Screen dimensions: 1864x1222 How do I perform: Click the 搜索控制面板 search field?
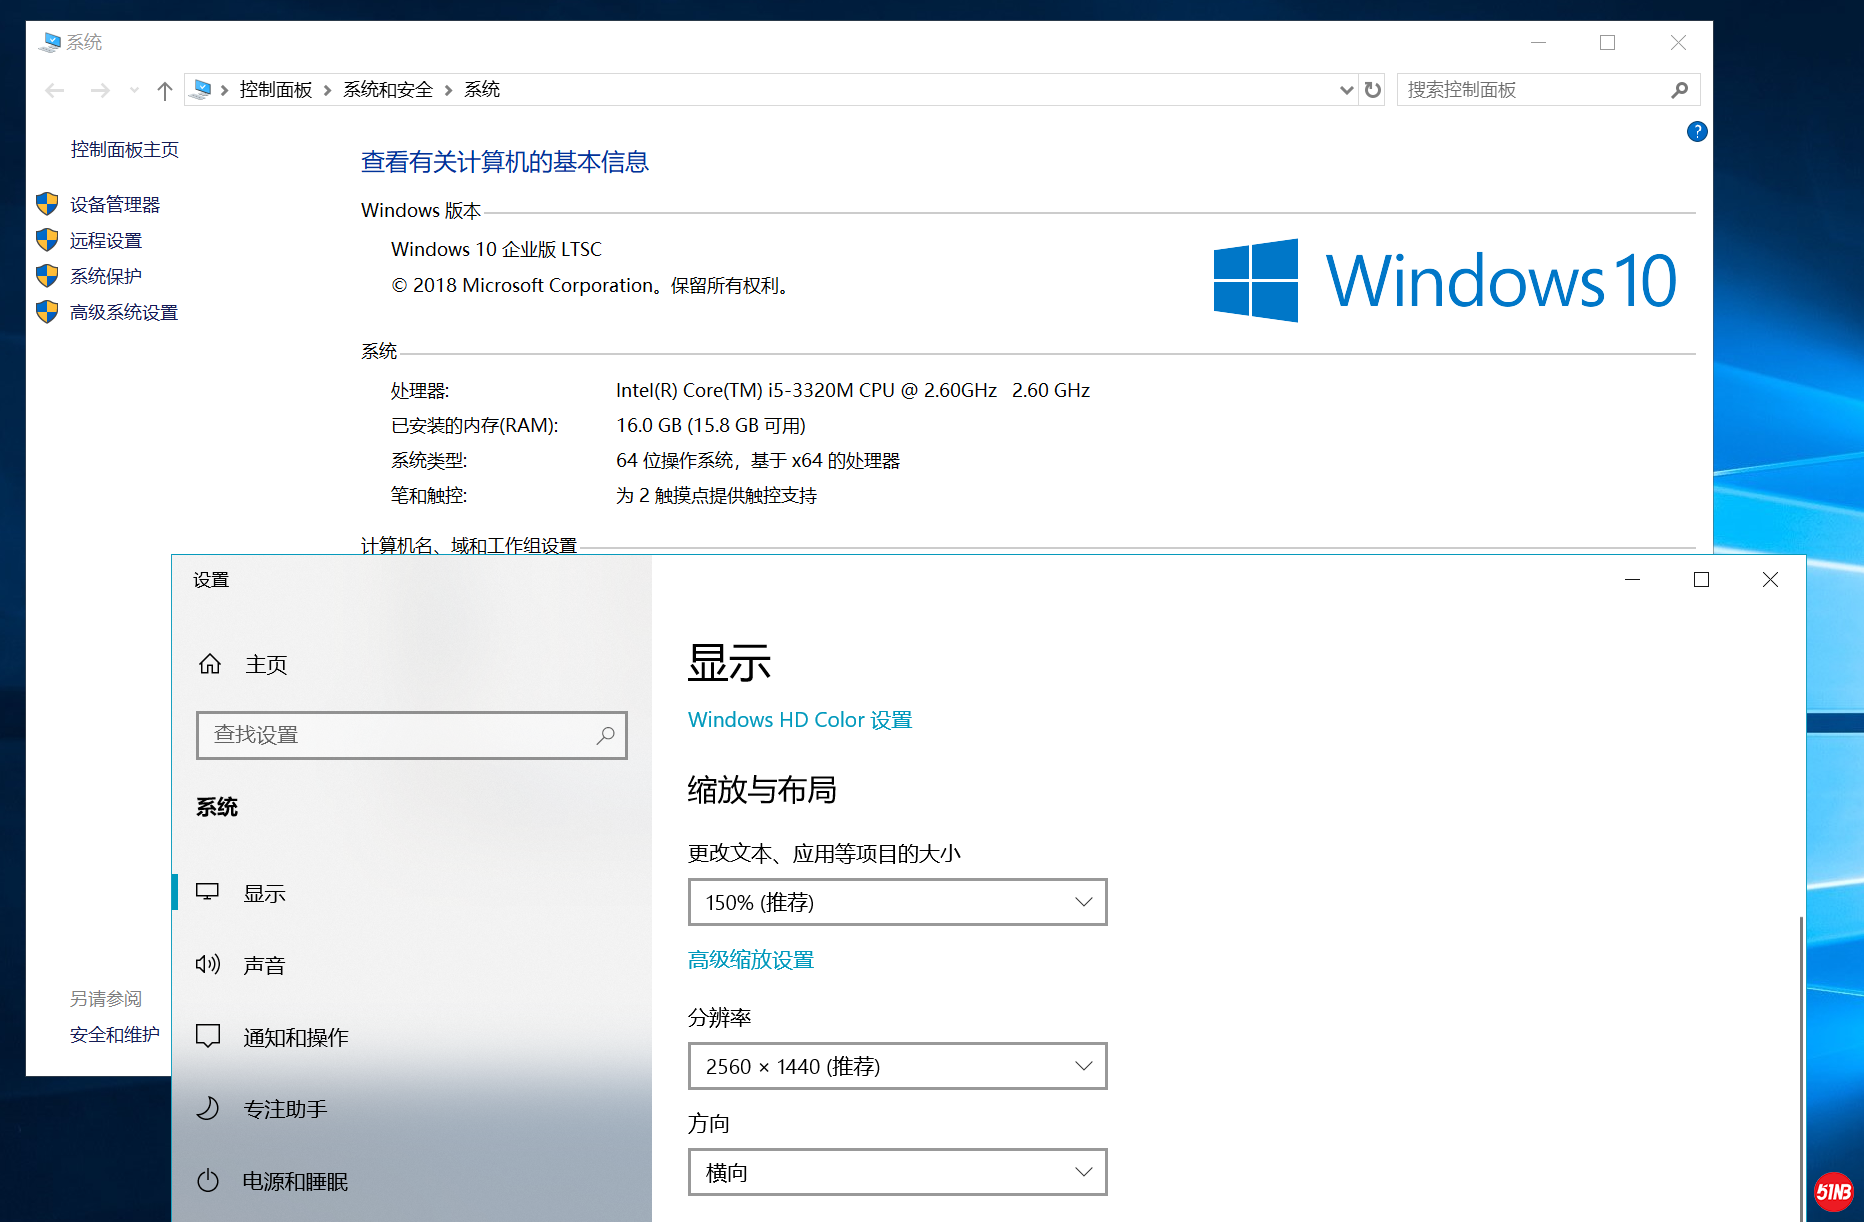pos(1535,90)
